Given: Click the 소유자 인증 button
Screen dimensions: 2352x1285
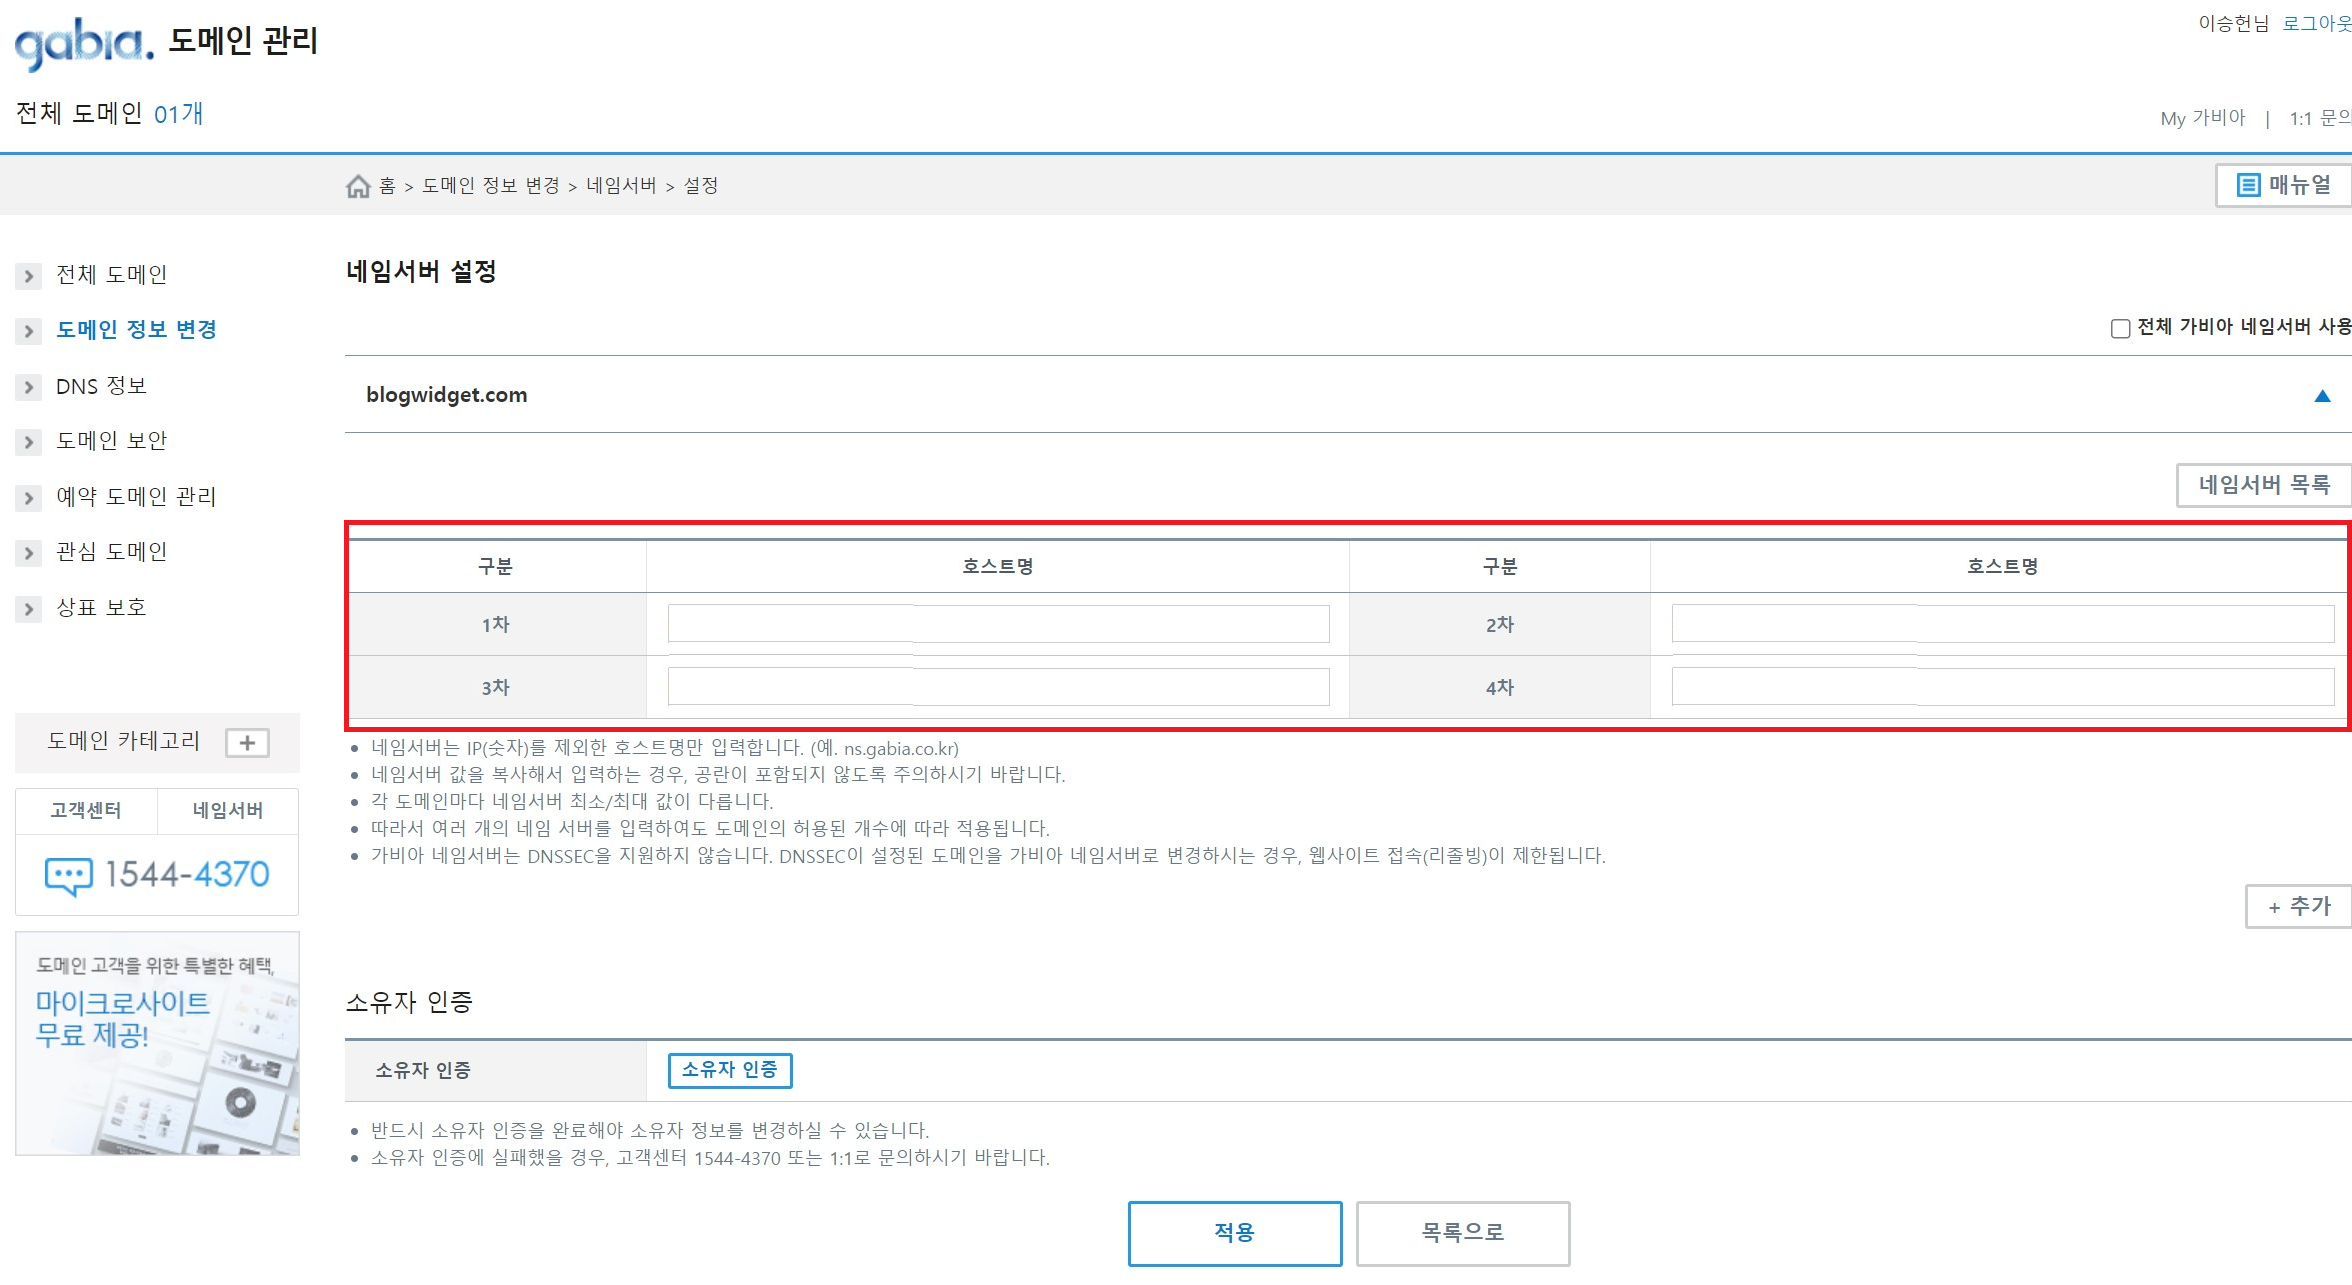Looking at the screenshot, I should [x=729, y=1070].
